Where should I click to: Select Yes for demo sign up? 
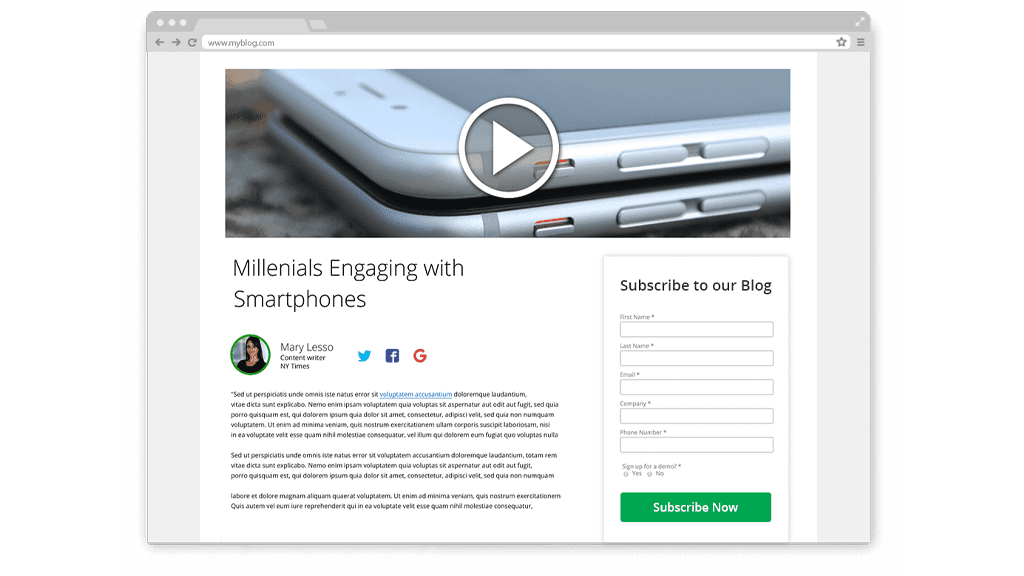tap(626, 474)
